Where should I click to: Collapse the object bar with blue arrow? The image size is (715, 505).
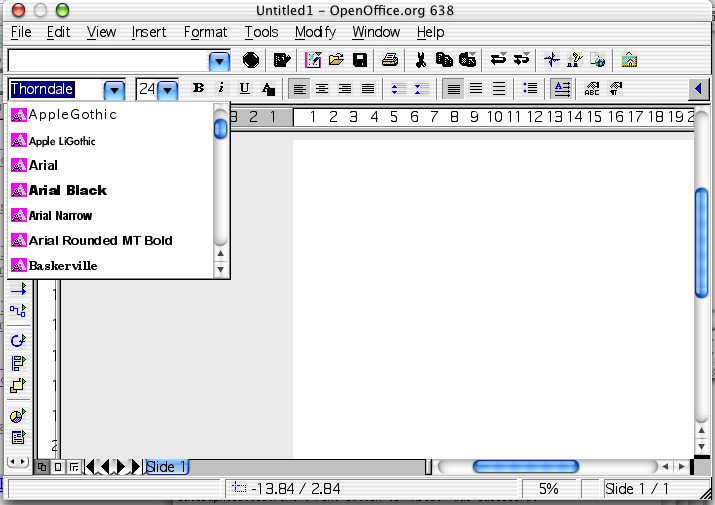(x=698, y=89)
